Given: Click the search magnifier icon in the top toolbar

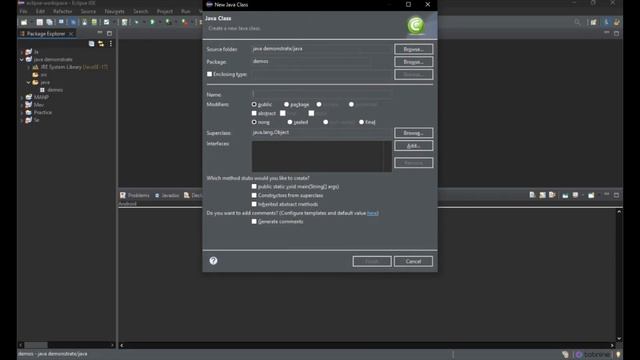Looking at the screenshot, I should 577,22.
